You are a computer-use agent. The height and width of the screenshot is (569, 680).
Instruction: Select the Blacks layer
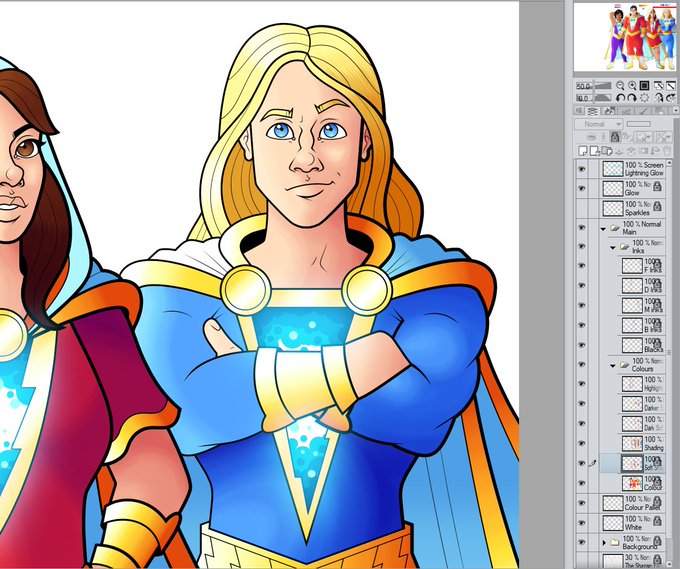(642, 345)
